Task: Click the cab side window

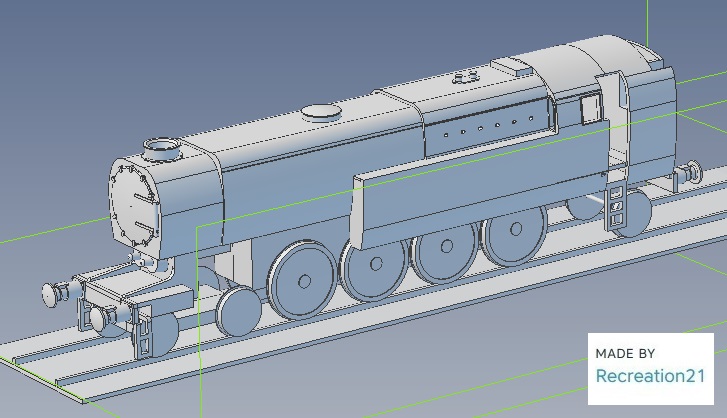Action: coord(590,108)
